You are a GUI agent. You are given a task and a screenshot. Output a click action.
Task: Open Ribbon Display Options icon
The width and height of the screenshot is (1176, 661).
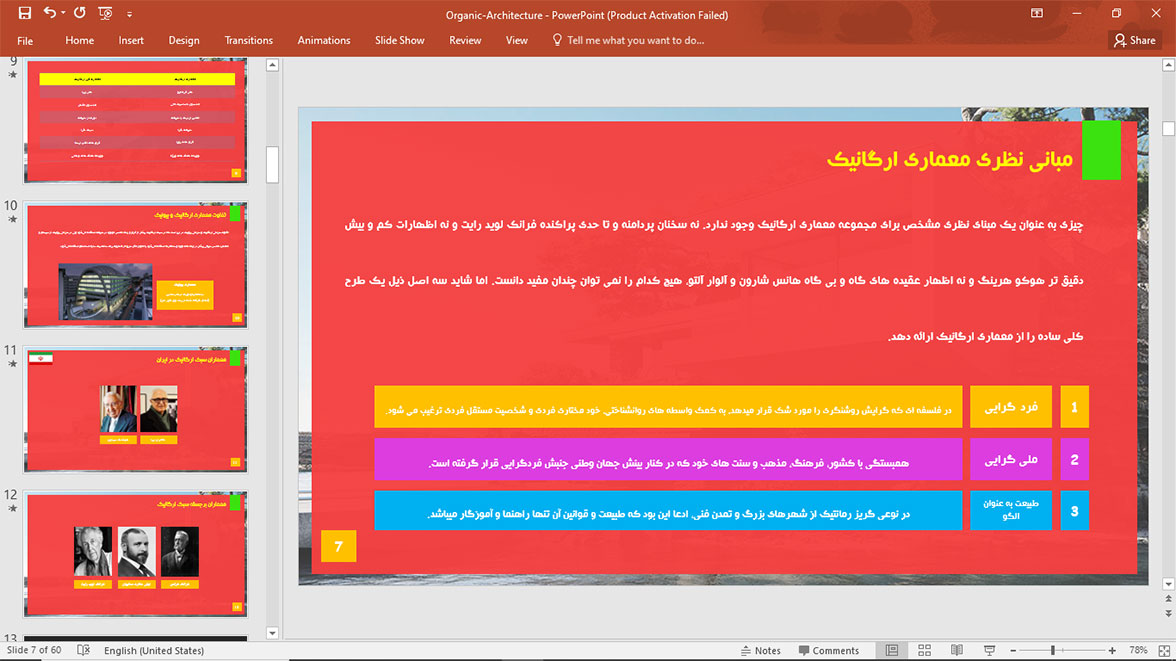(x=1036, y=13)
